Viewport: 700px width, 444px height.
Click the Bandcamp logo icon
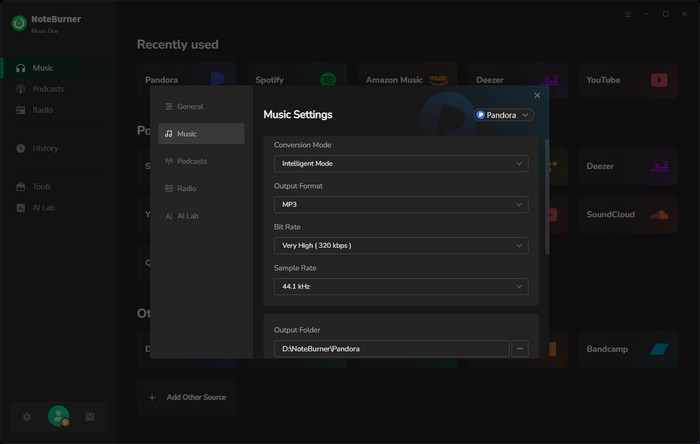pos(659,349)
